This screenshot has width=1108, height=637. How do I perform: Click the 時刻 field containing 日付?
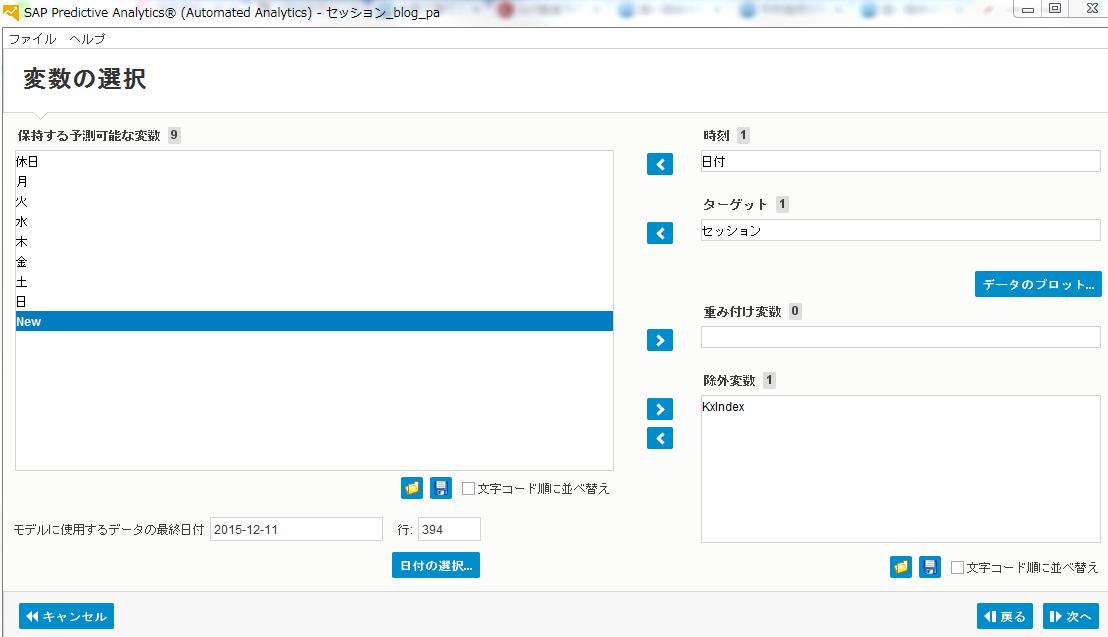click(x=900, y=161)
